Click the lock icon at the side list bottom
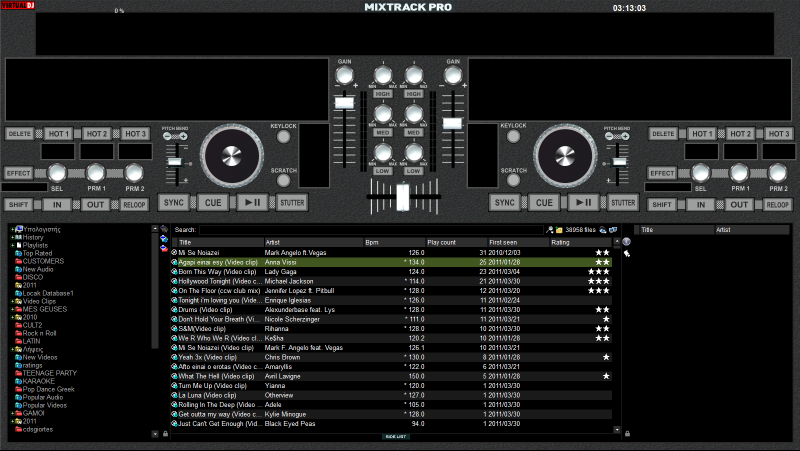 [x=628, y=434]
